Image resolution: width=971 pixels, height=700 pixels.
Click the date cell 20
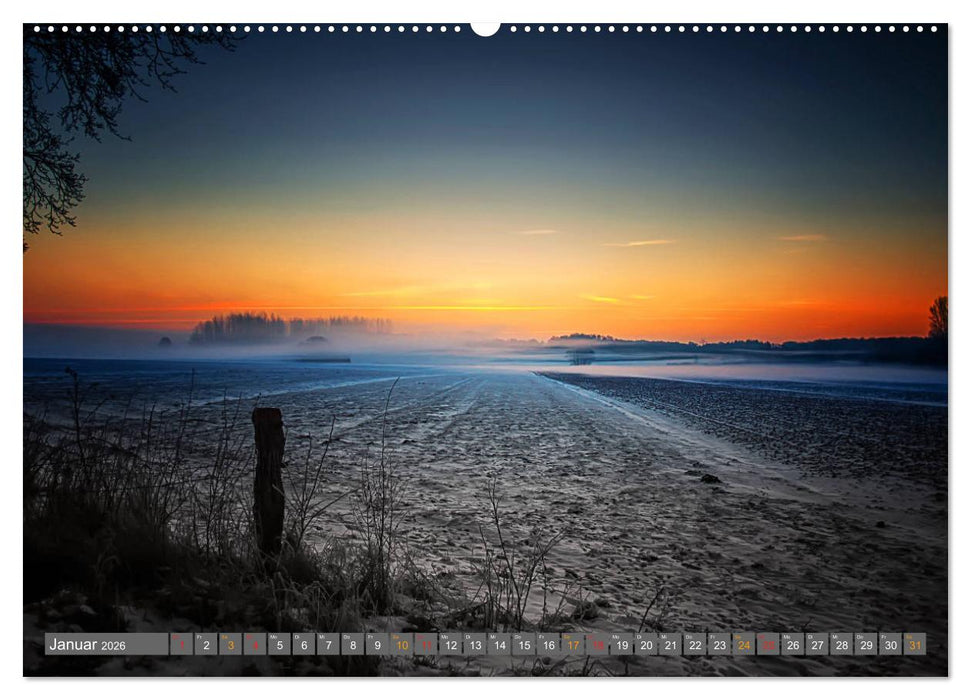click(x=645, y=646)
